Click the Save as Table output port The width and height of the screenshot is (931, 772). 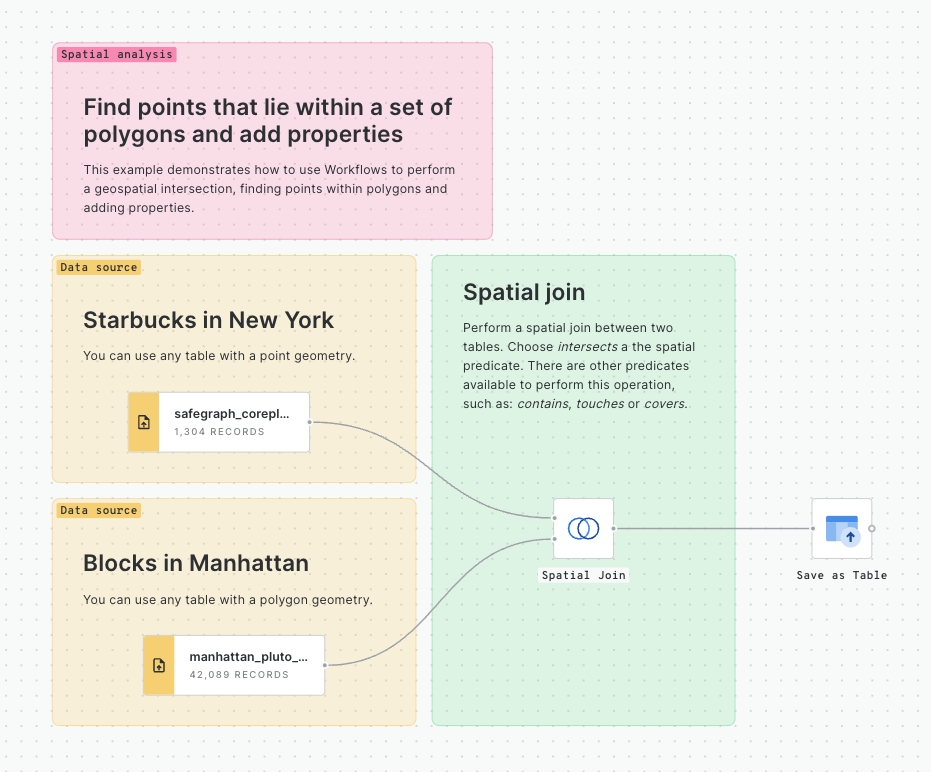[872, 528]
